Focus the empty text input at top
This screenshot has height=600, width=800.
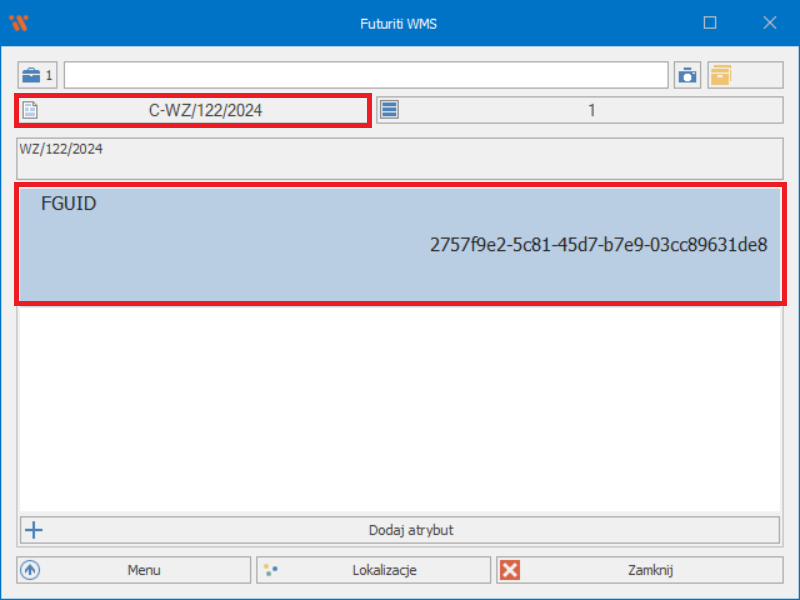[366, 75]
